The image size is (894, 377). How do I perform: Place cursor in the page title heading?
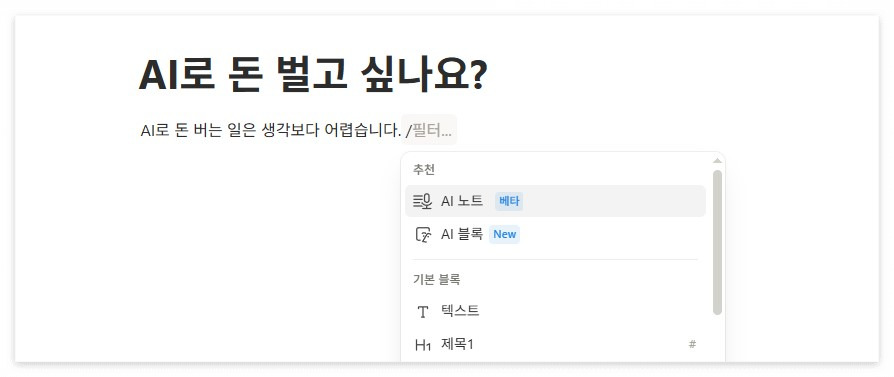[313, 75]
